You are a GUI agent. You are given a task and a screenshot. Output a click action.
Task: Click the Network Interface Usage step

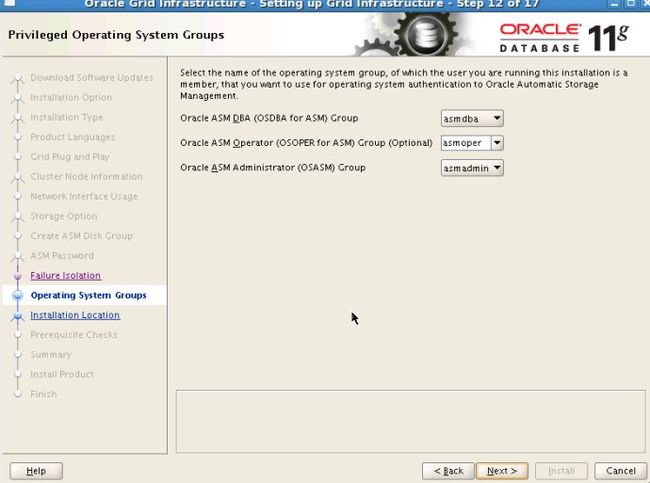tap(84, 197)
